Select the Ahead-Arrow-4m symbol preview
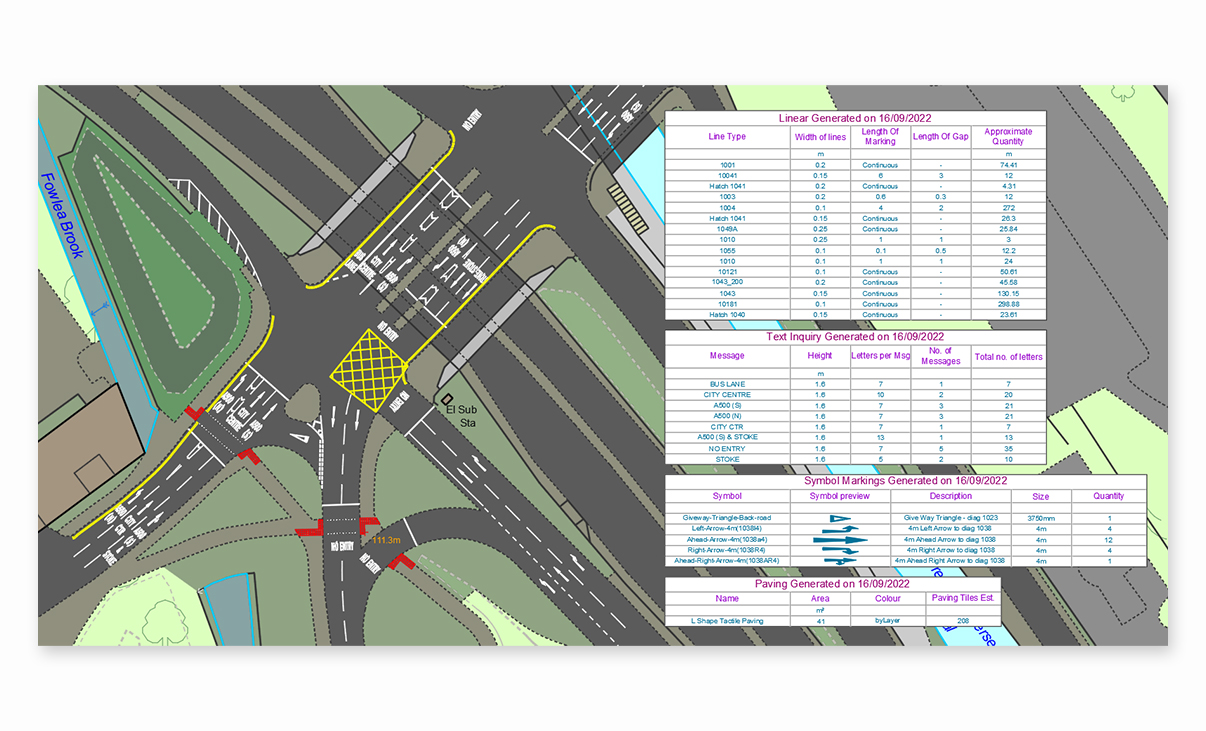This screenshot has width=1206, height=731. (x=841, y=540)
